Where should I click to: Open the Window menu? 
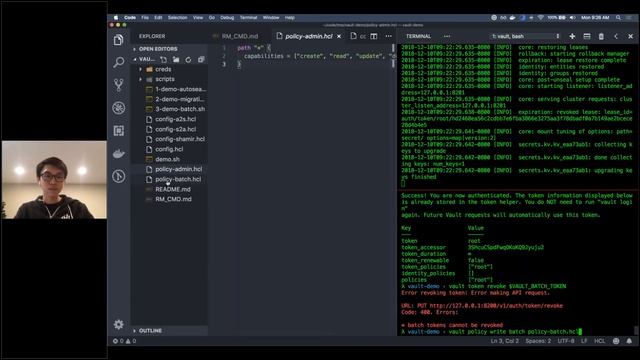(x=271, y=18)
